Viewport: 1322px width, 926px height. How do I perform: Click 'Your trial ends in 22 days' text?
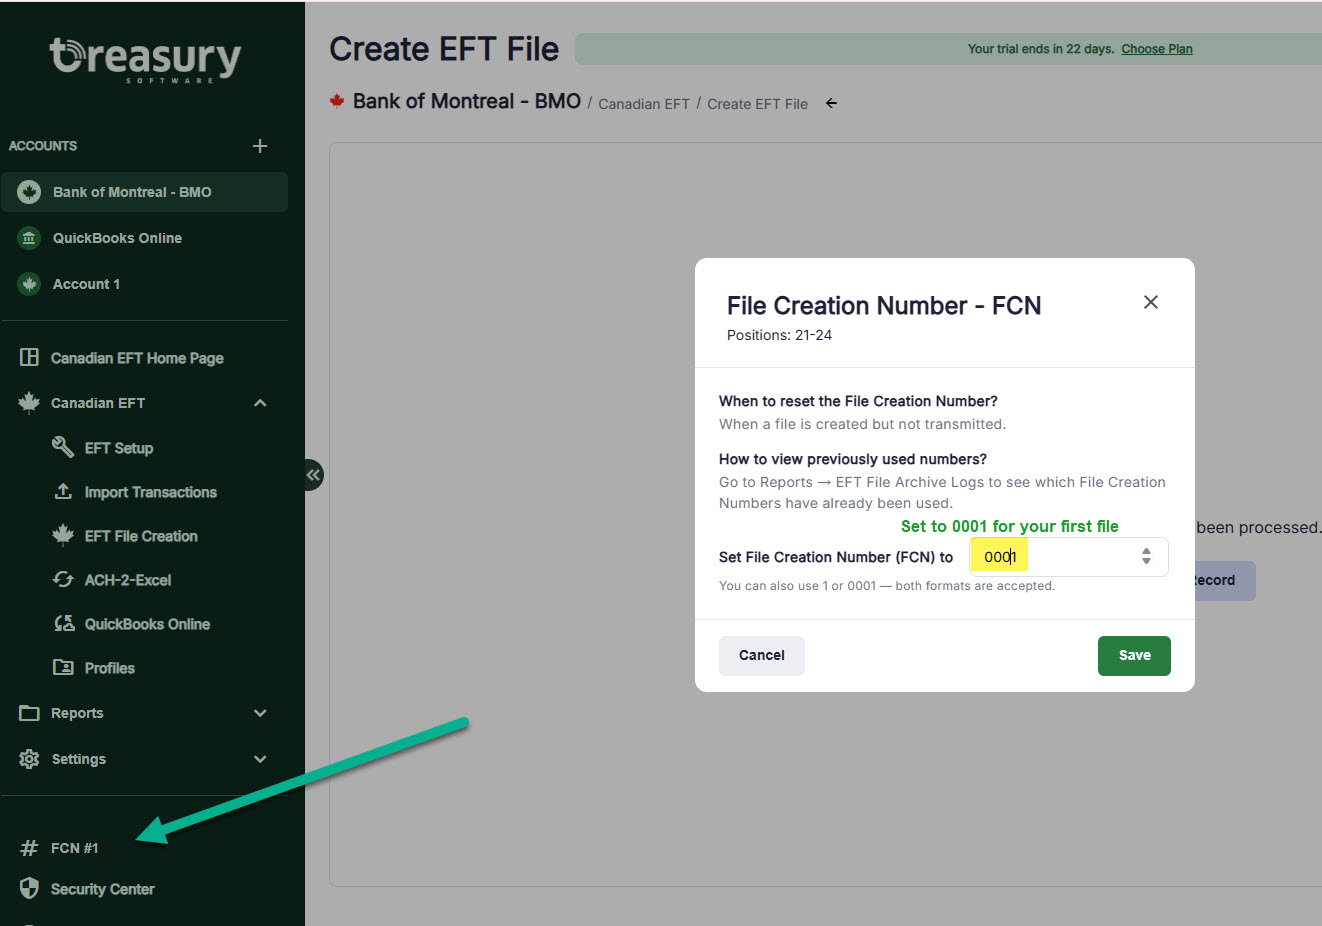(1041, 49)
